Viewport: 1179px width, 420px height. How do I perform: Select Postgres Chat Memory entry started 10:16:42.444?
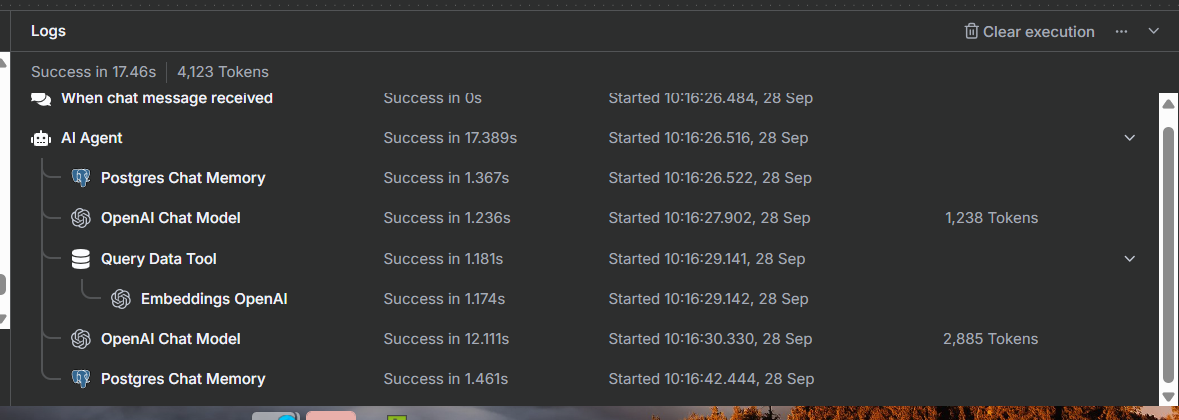click(183, 379)
